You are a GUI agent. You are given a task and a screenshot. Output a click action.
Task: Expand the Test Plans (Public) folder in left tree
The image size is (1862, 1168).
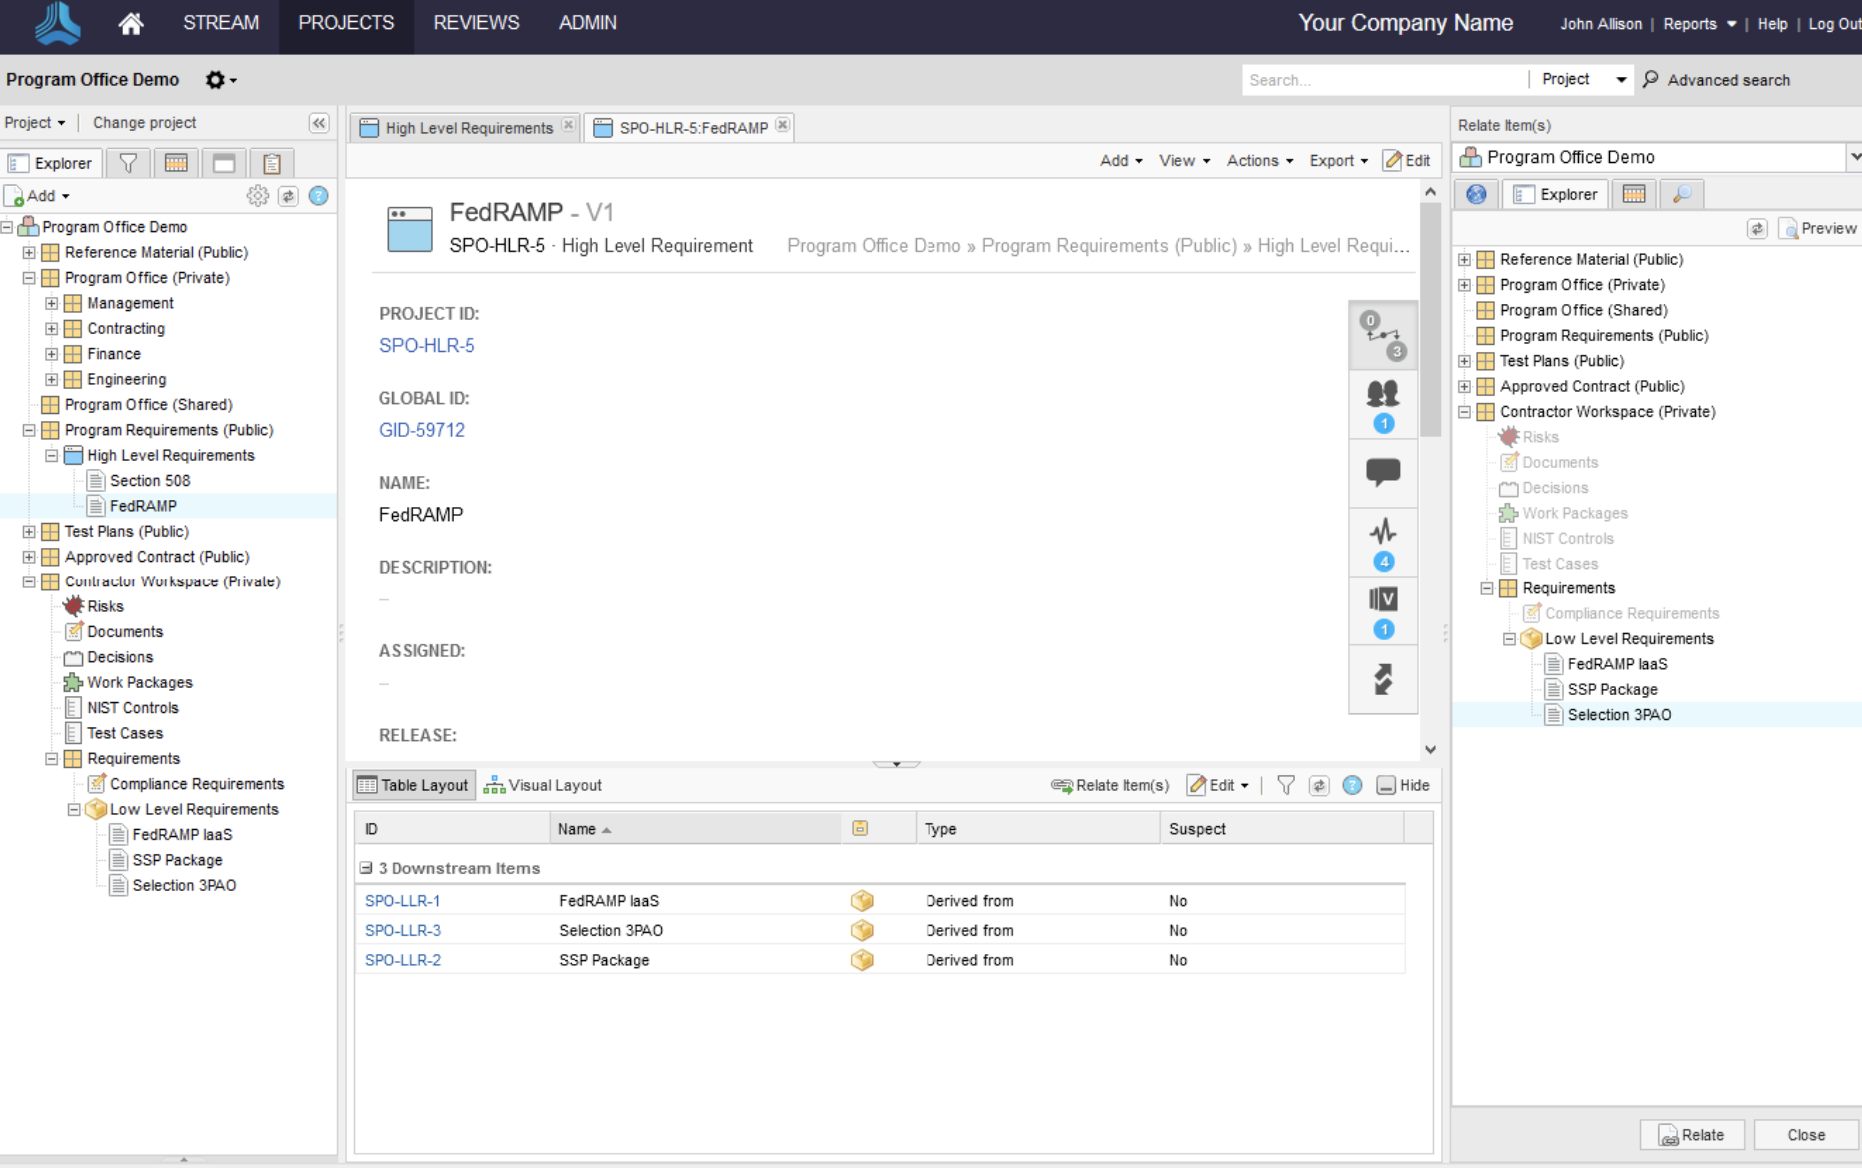[29, 532]
